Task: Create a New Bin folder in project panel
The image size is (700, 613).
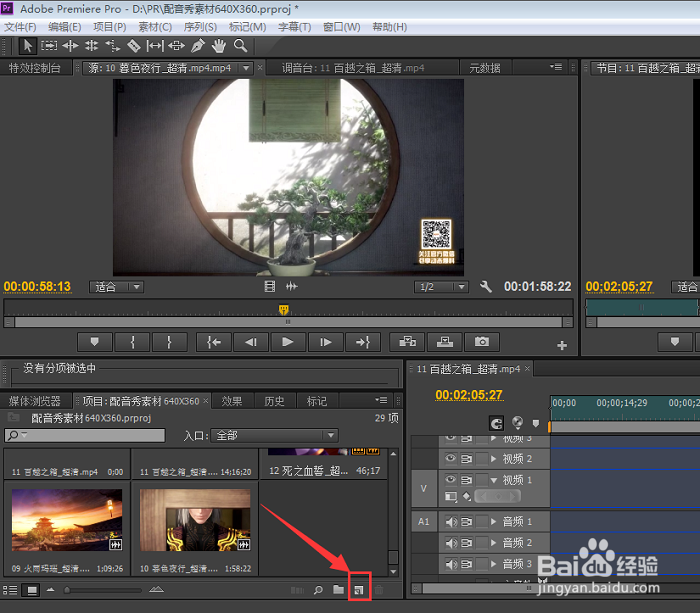Action: point(339,590)
